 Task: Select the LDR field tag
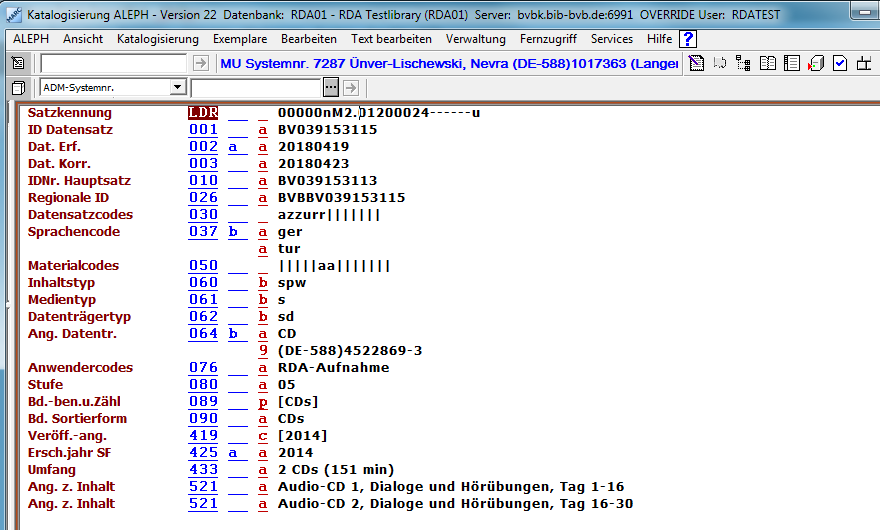203,113
